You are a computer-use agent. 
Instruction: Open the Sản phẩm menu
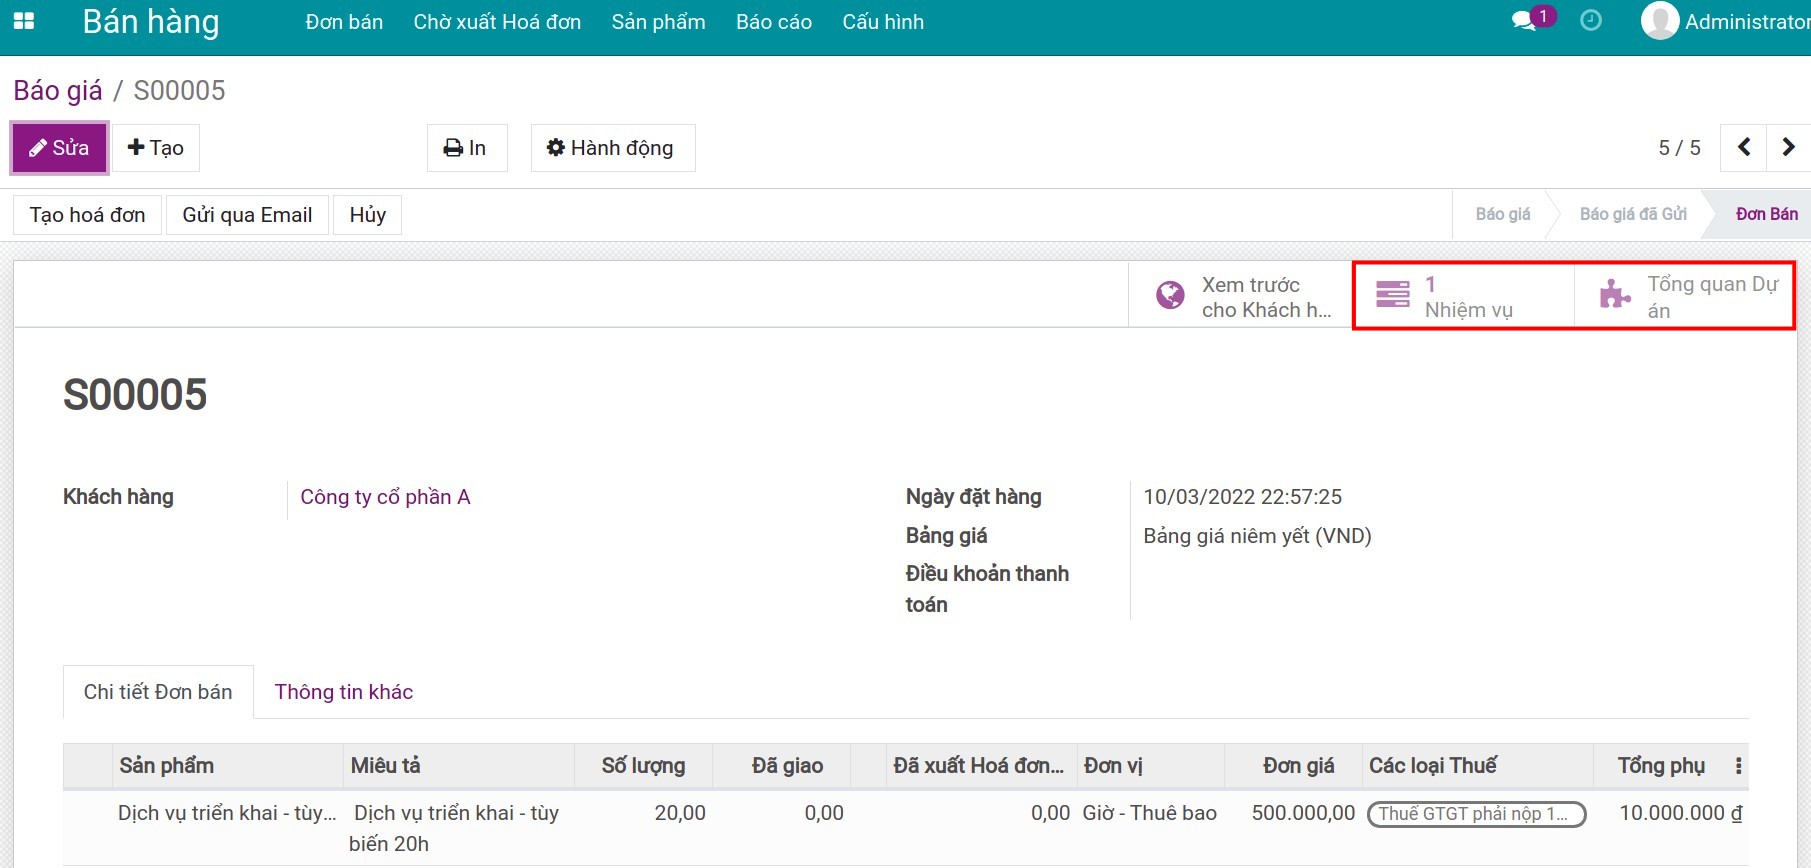pyautogui.click(x=658, y=22)
